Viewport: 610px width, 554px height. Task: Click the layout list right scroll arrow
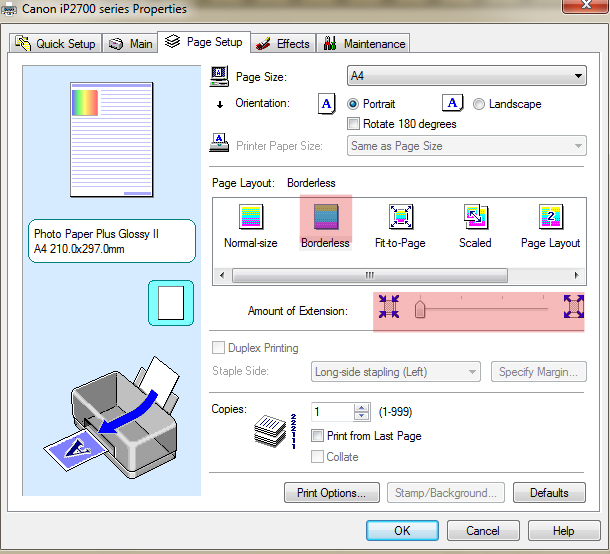click(x=577, y=275)
